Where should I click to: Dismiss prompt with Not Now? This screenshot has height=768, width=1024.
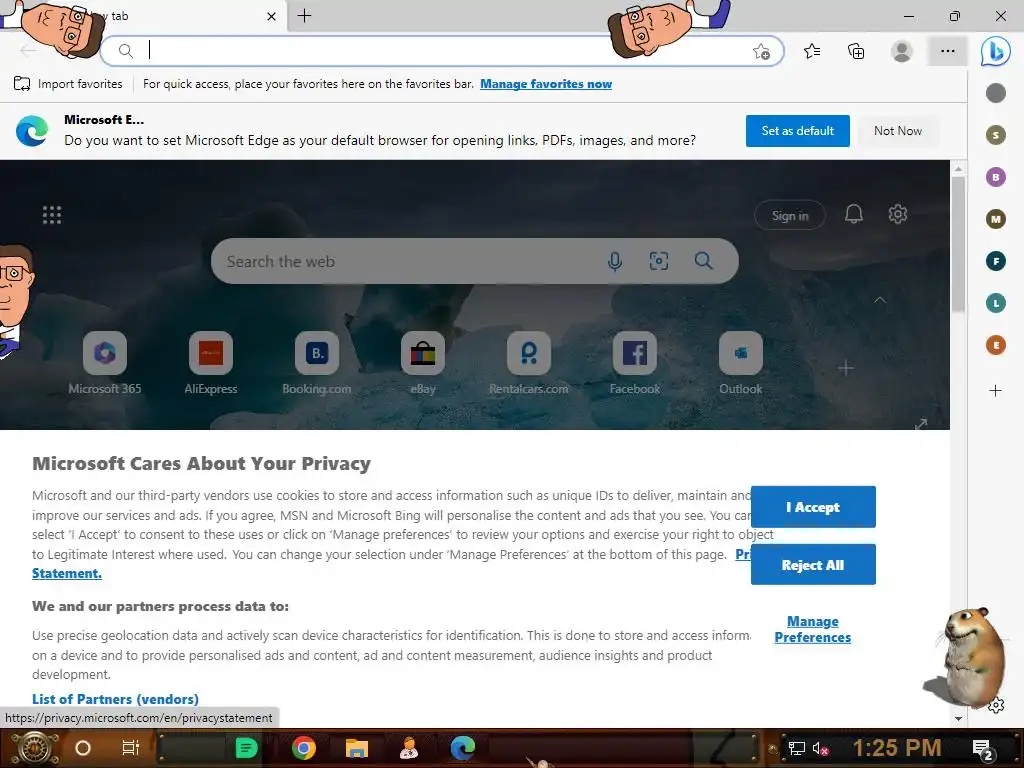[898, 131]
